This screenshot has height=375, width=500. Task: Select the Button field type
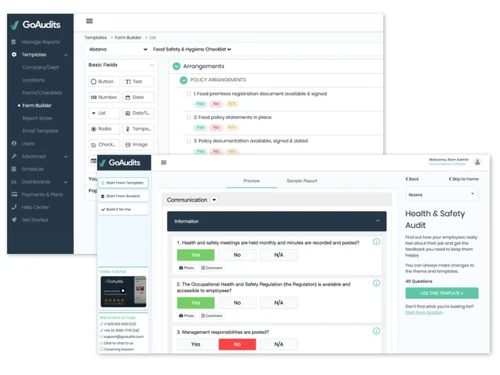coord(104,81)
